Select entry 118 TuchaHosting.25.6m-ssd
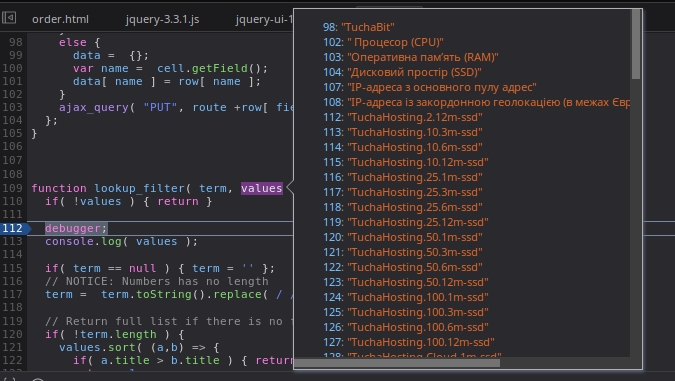The image size is (675, 381). [403, 207]
